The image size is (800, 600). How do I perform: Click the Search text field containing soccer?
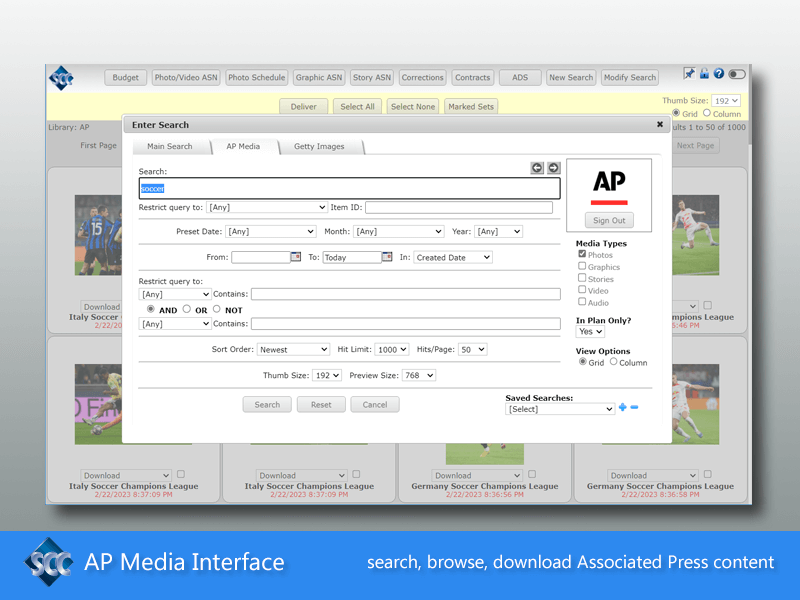click(x=349, y=188)
